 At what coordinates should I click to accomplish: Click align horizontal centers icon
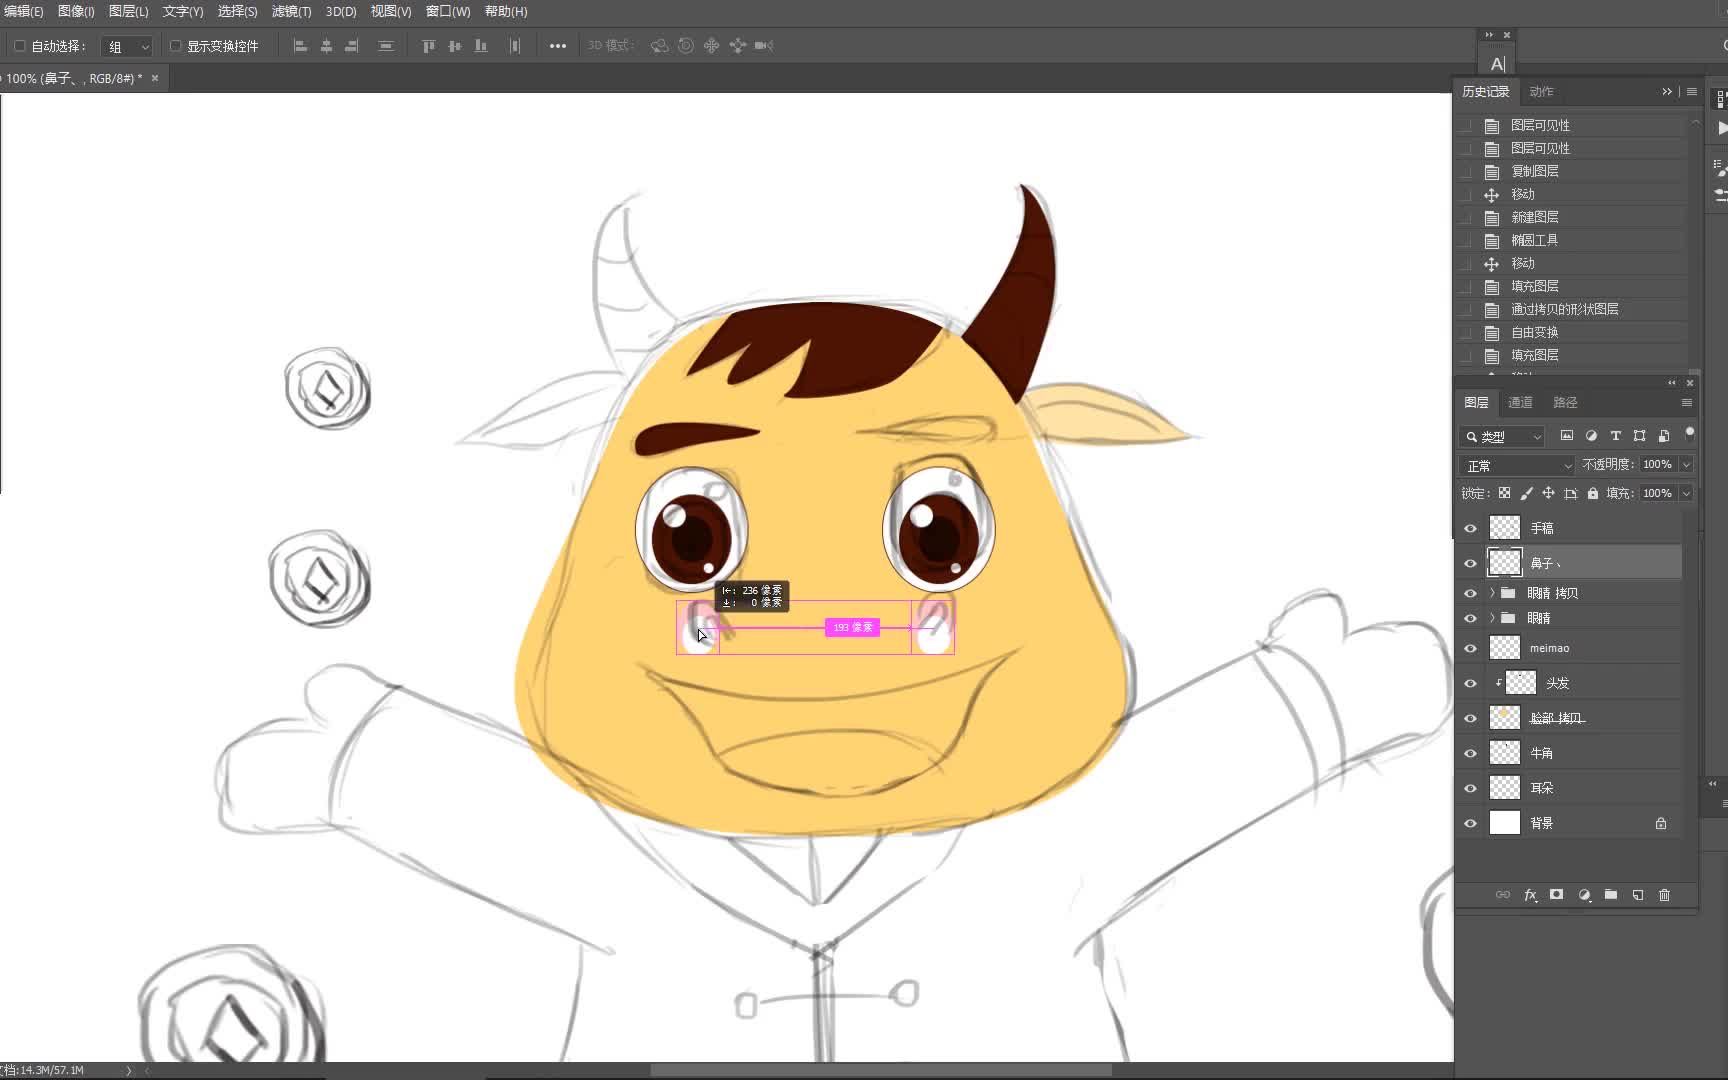point(326,46)
